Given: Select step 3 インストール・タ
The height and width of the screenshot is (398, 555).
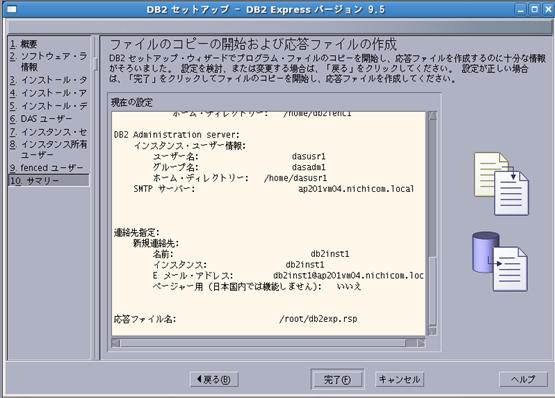Looking at the screenshot, I should tap(48, 80).
